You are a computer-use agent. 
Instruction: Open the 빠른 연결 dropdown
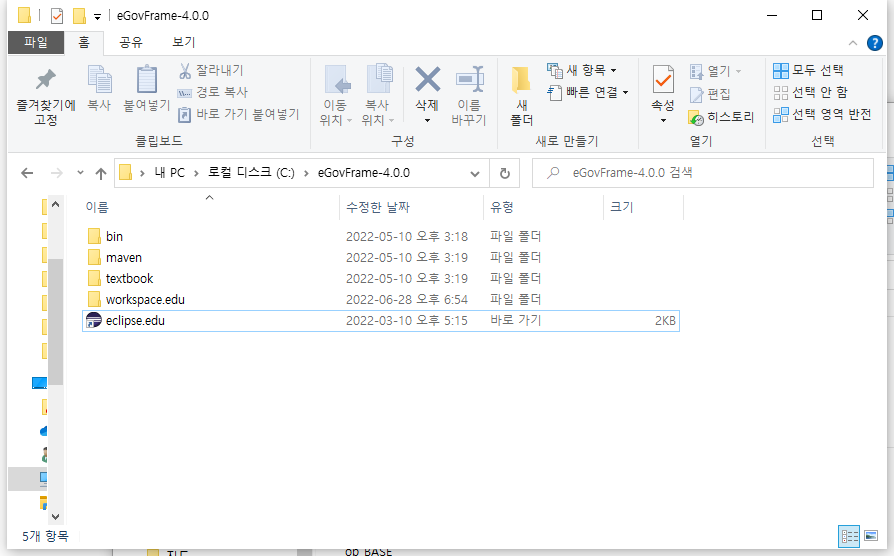[588, 92]
